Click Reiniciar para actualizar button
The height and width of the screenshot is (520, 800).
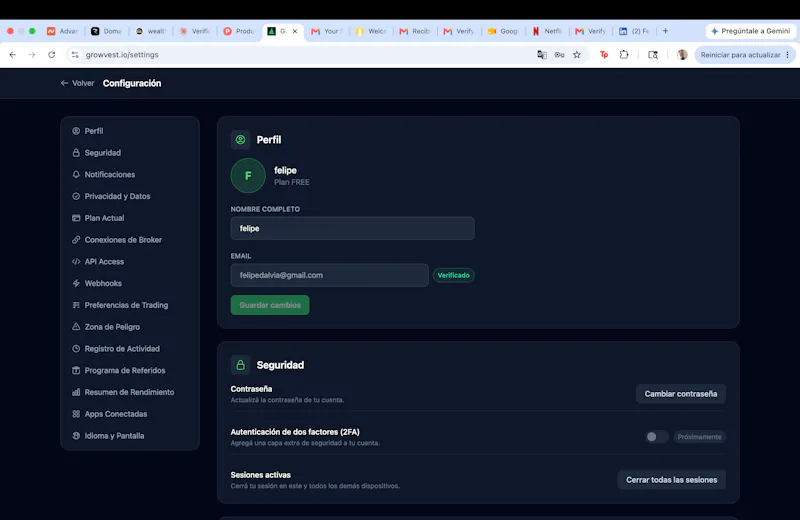point(740,55)
